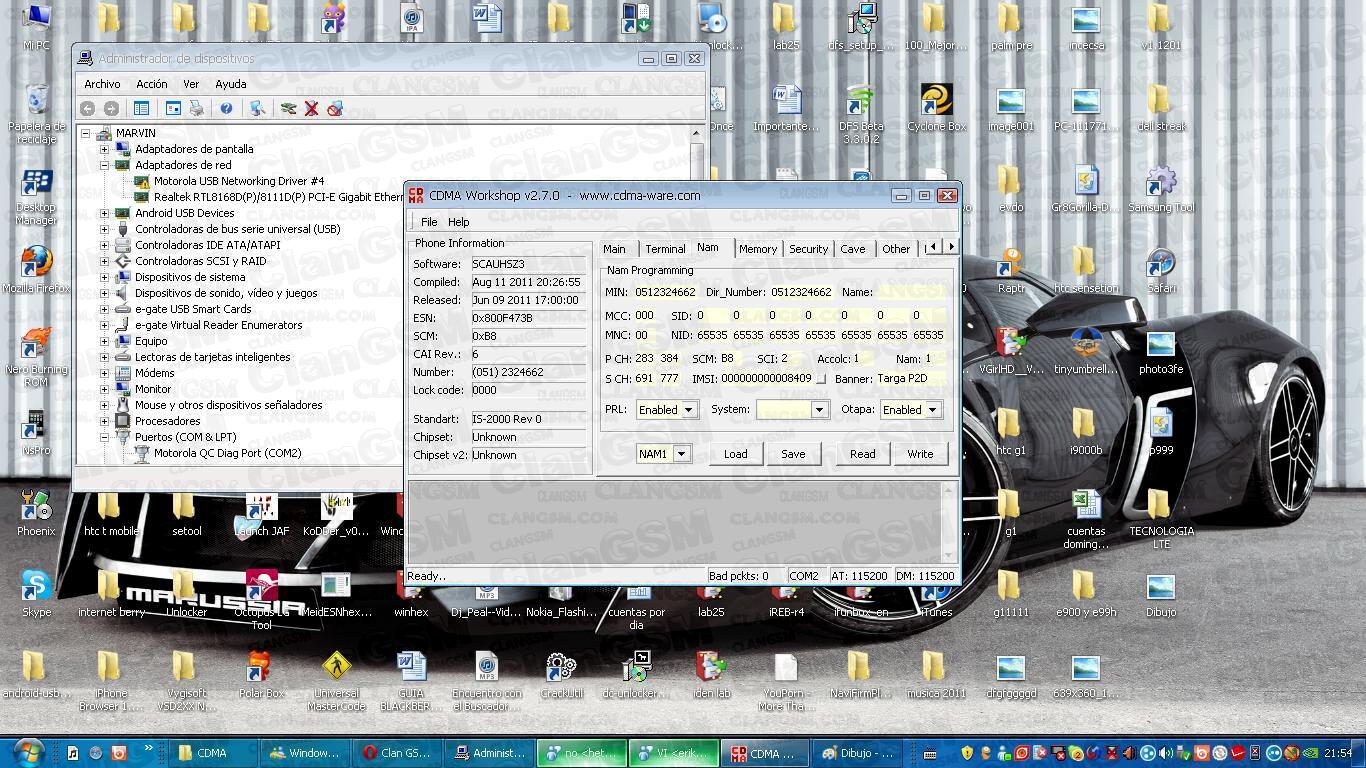Open Help menu in CDMA Workshop

coord(458,222)
